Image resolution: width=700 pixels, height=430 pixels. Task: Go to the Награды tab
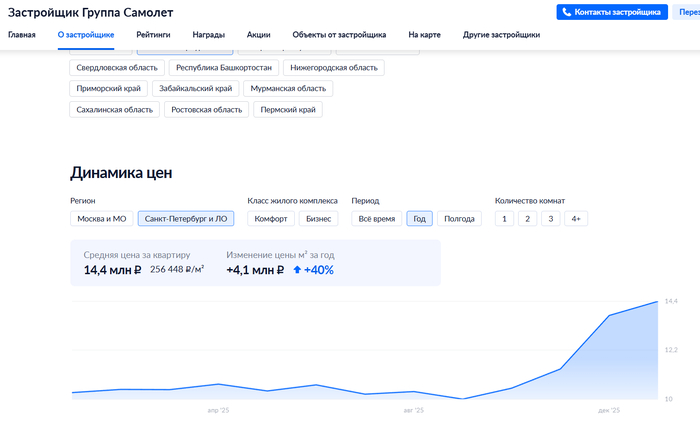point(208,35)
